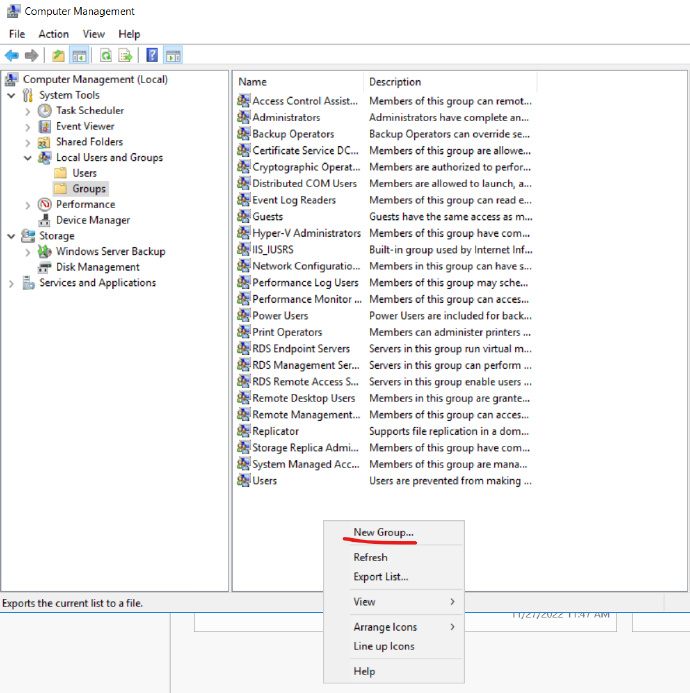The width and height of the screenshot is (690, 693).
Task: Collapse the Storage node
Action: pyautogui.click(x=11, y=236)
